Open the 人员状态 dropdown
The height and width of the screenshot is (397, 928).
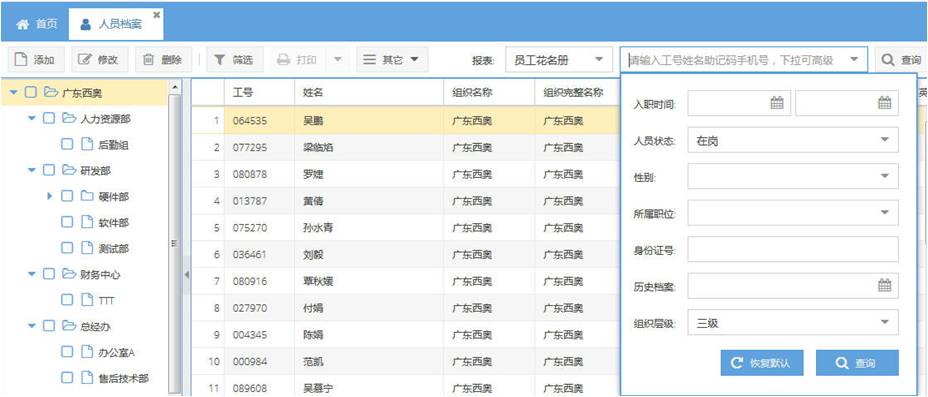tap(793, 140)
